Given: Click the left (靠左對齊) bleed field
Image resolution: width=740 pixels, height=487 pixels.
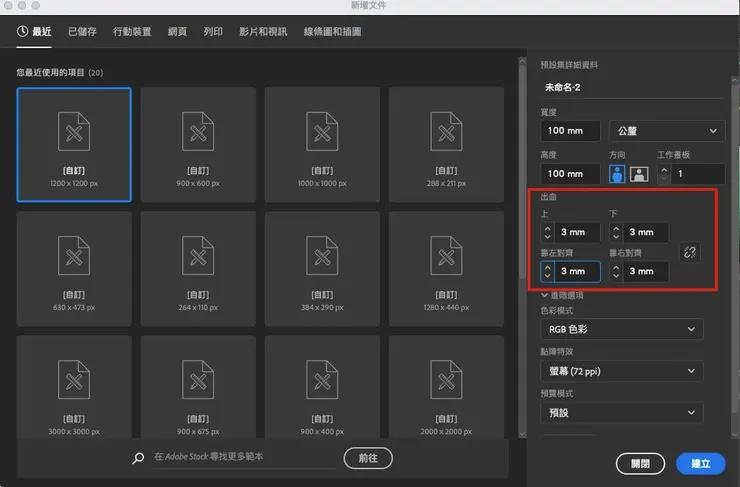Looking at the screenshot, I should pos(577,271).
